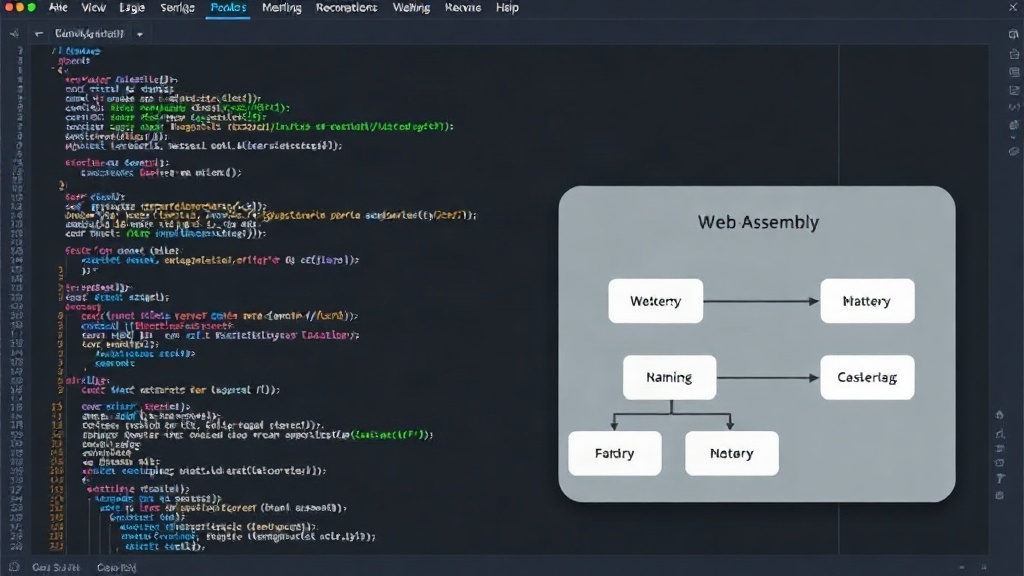The height and width of the screenshot is (576, 1024).
Task: Click the back arrow in the toolbar
Action: (39, 33)
